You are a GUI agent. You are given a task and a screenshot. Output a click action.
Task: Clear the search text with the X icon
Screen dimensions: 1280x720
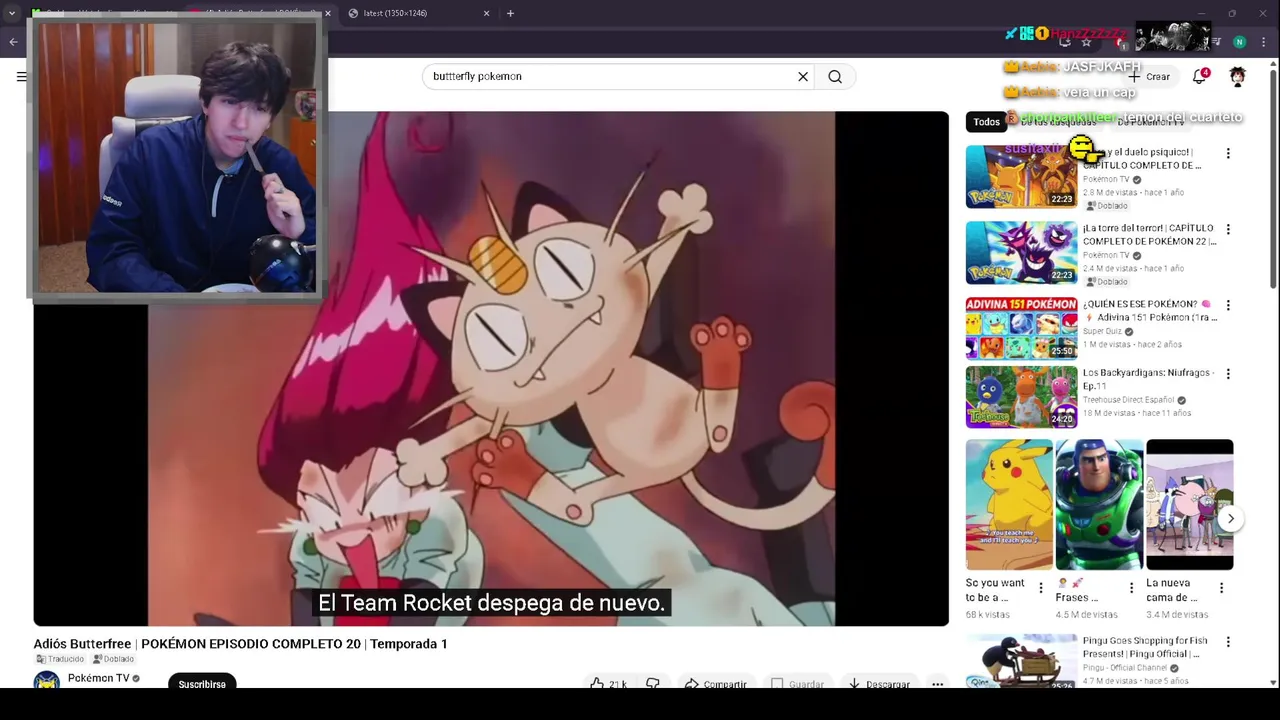click(x=803, y=76)
